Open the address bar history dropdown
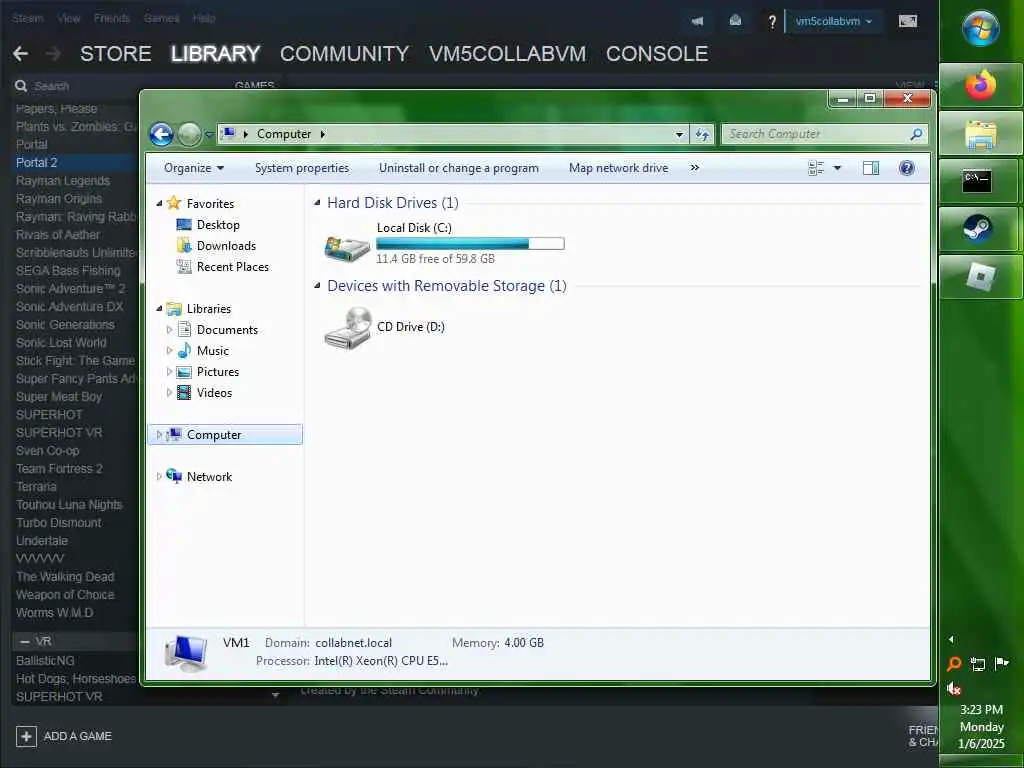Screen dimensions: 1024x768 click(679, 135)
